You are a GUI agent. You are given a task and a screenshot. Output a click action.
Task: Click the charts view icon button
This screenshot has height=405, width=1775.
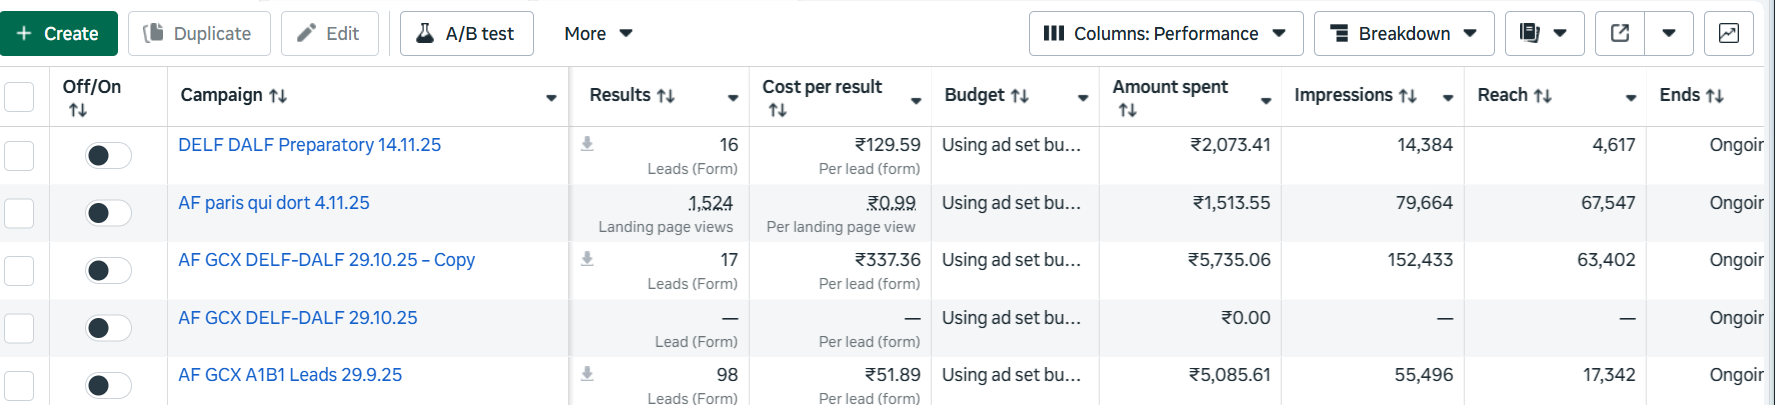click(1728, 33)
